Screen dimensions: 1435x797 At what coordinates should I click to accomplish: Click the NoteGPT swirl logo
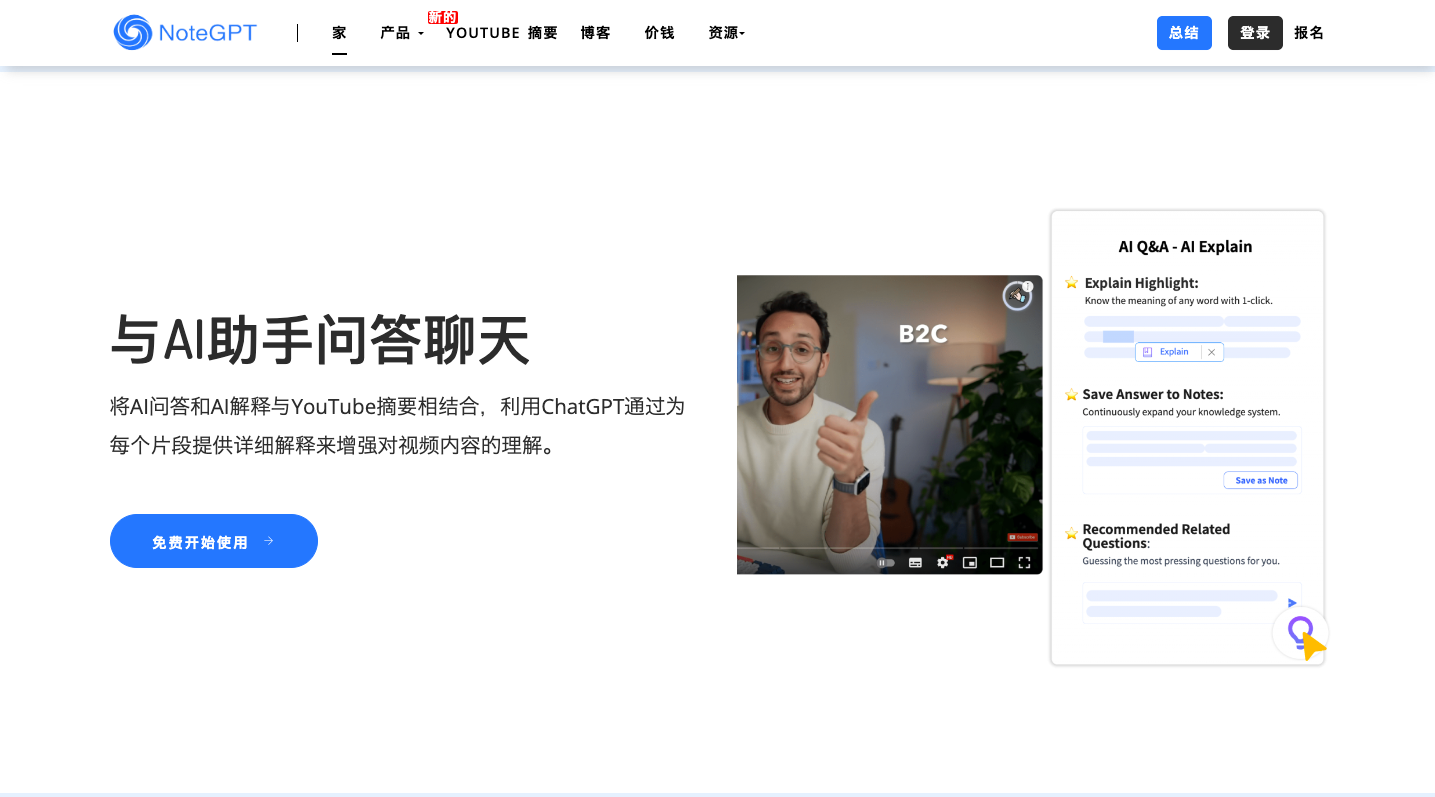pos(133,33)
